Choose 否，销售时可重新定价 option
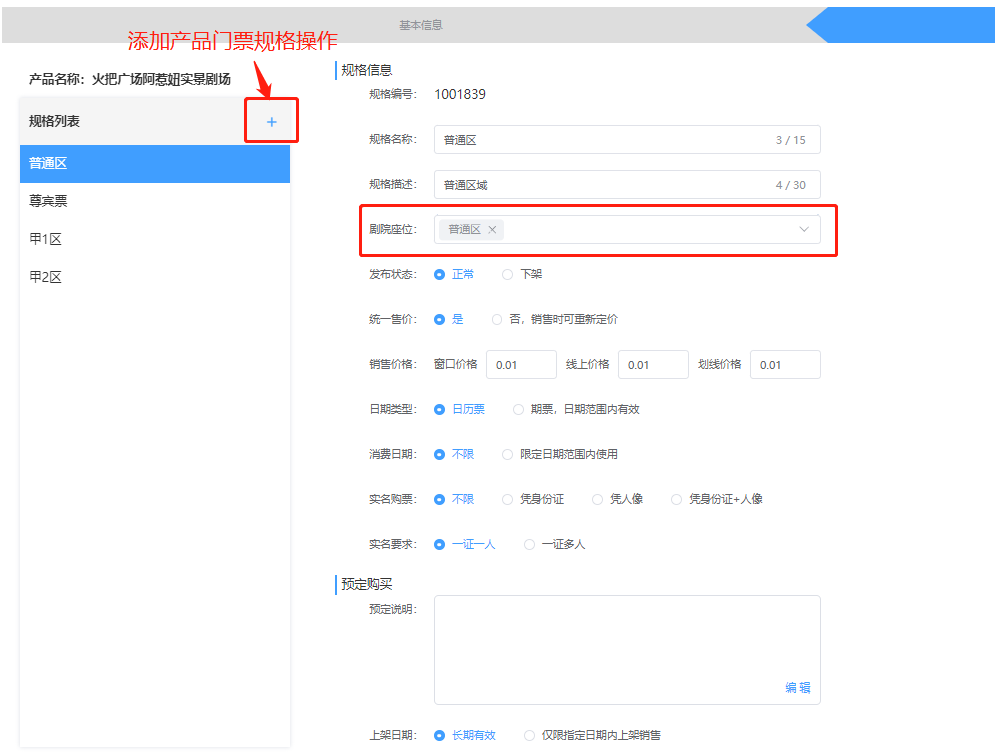This screenshot has width=995, height=755. 497,319
